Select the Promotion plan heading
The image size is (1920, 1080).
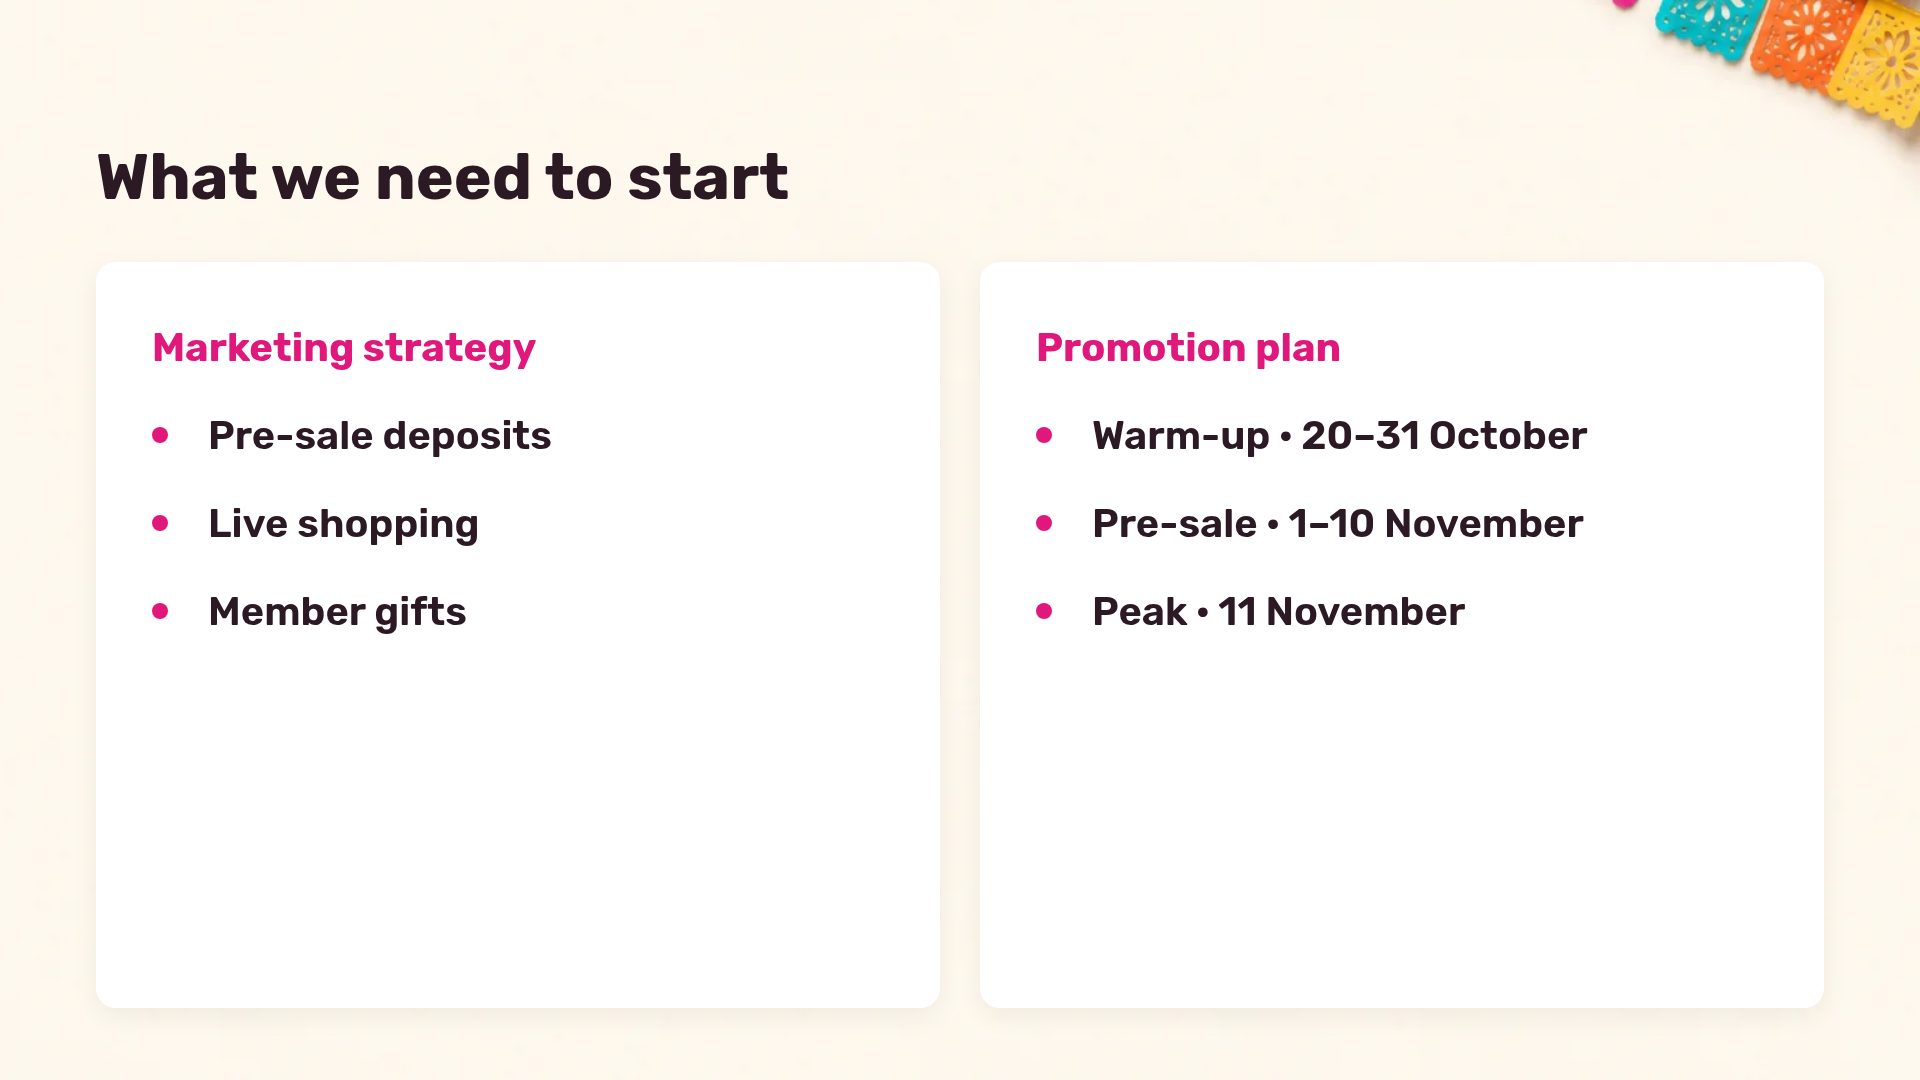click(x=1188, y=348)
